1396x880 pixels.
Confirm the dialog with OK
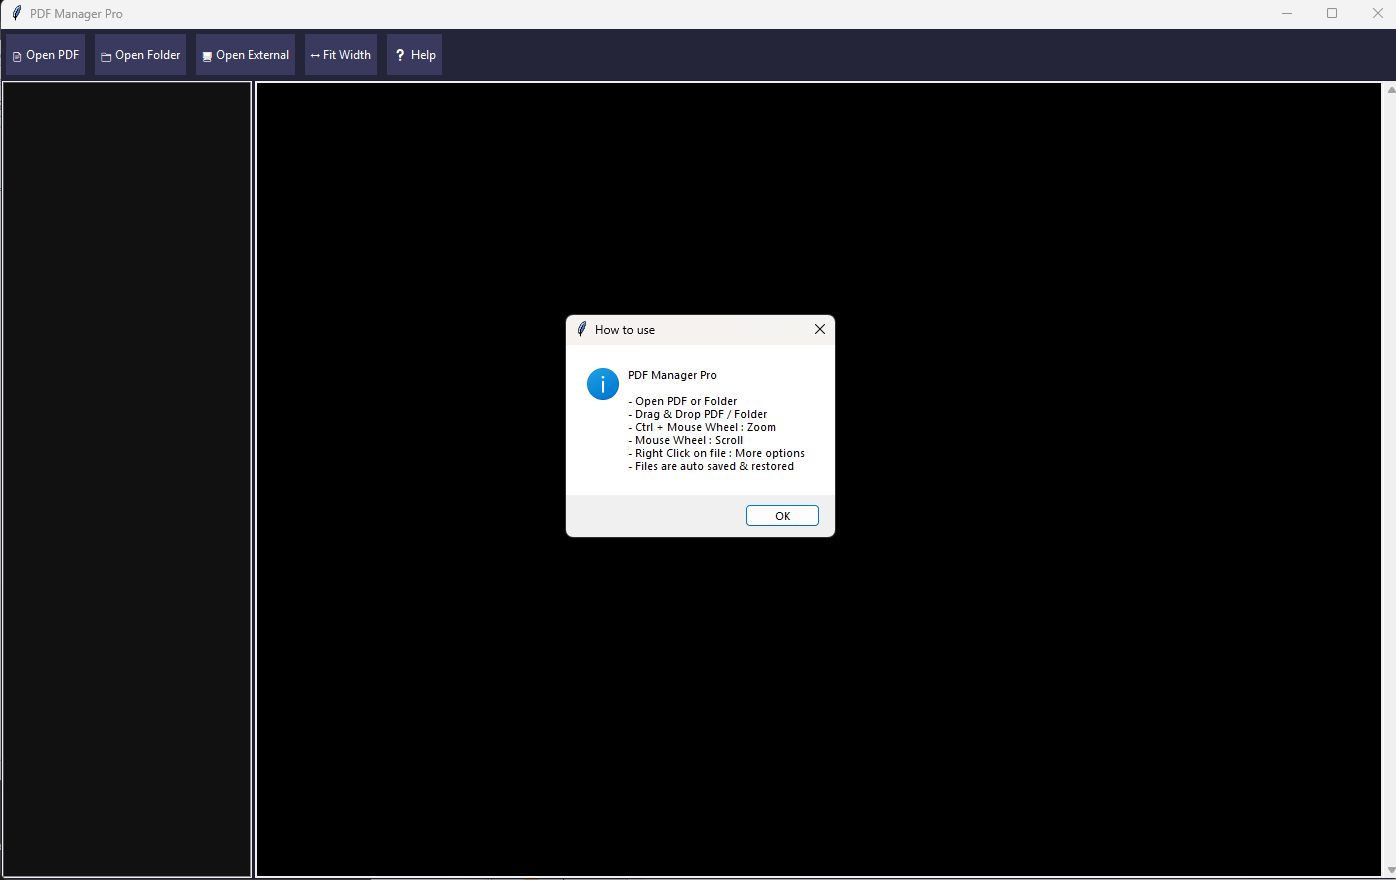point(782,516)
